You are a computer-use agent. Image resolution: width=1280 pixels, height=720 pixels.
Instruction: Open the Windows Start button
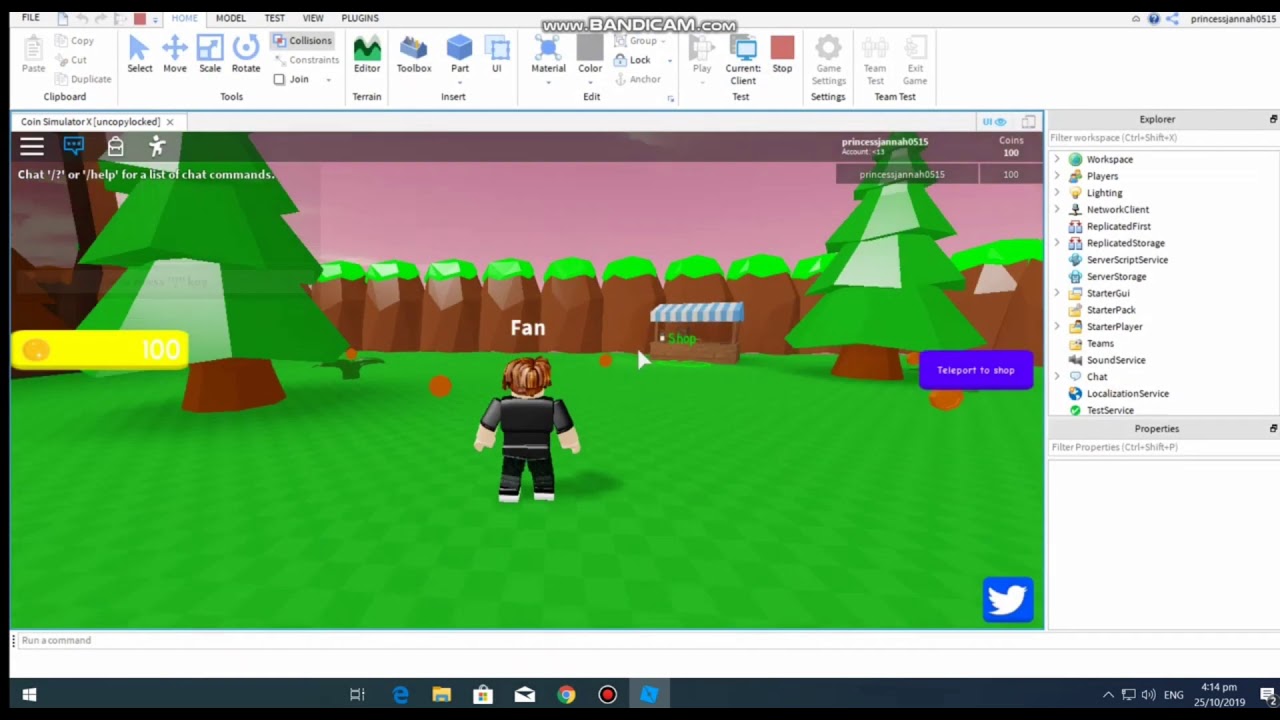point(29,695)
